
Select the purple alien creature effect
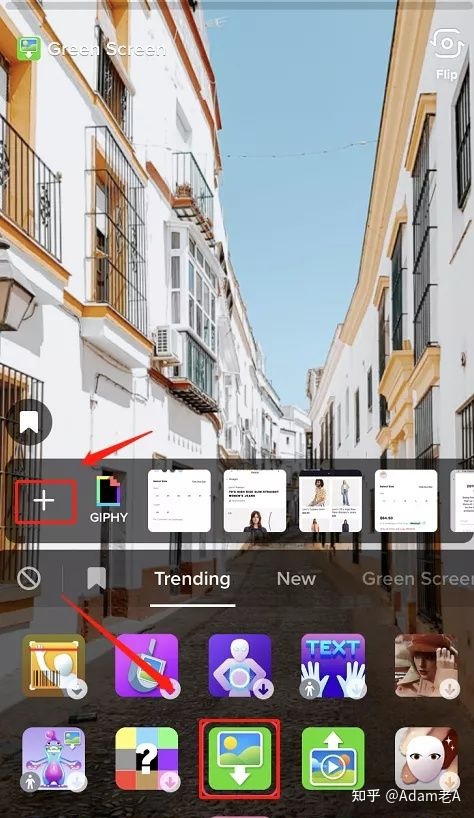[54, 759]
